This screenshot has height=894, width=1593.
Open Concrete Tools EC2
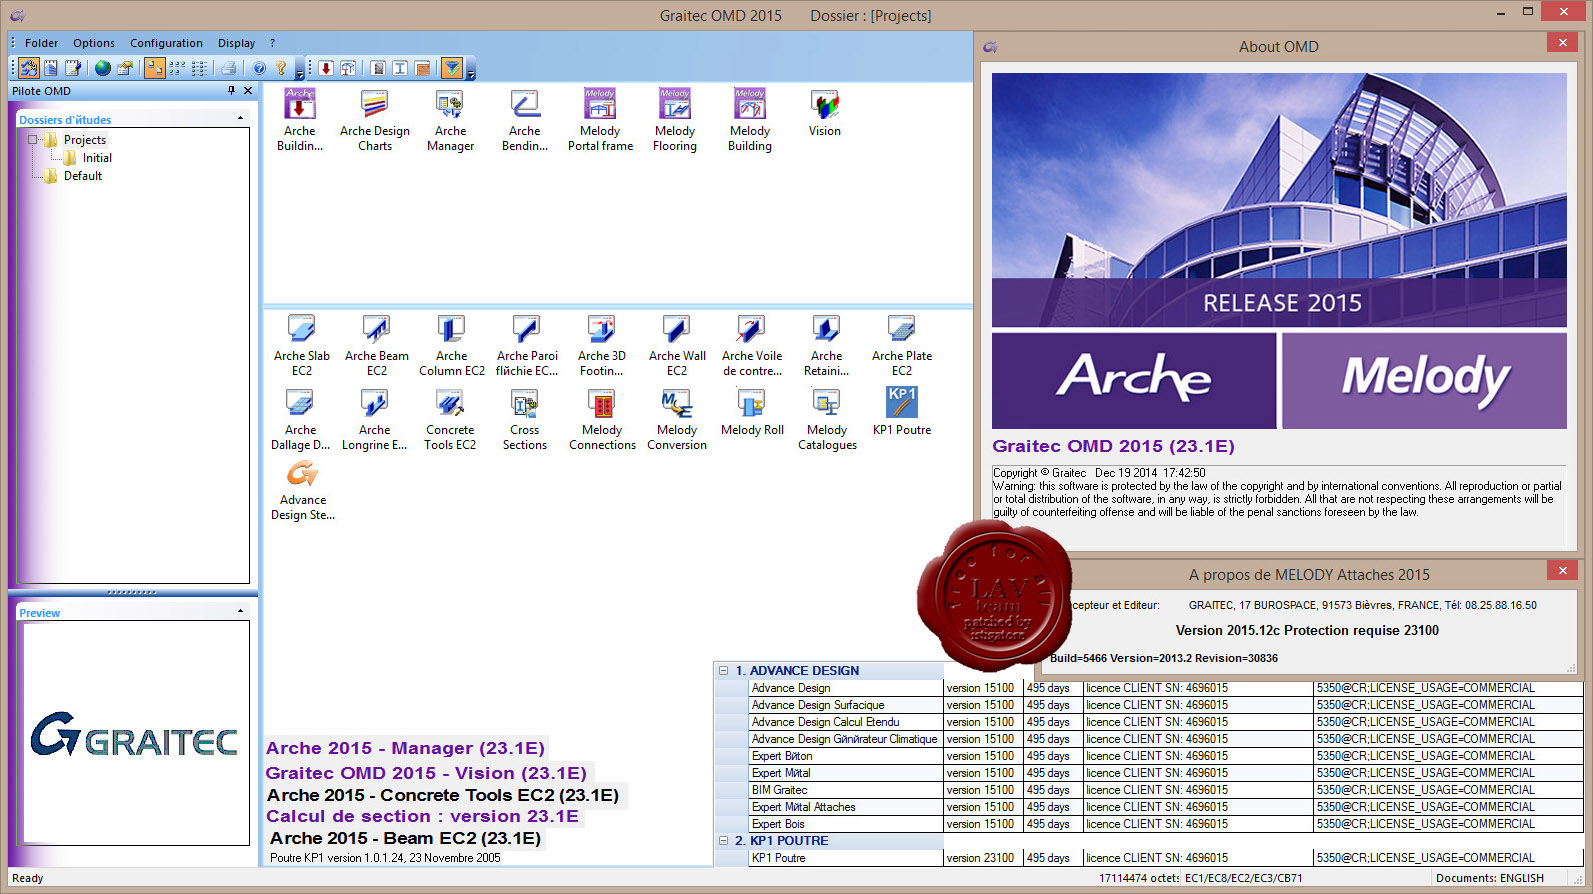(x=450, y=419)
